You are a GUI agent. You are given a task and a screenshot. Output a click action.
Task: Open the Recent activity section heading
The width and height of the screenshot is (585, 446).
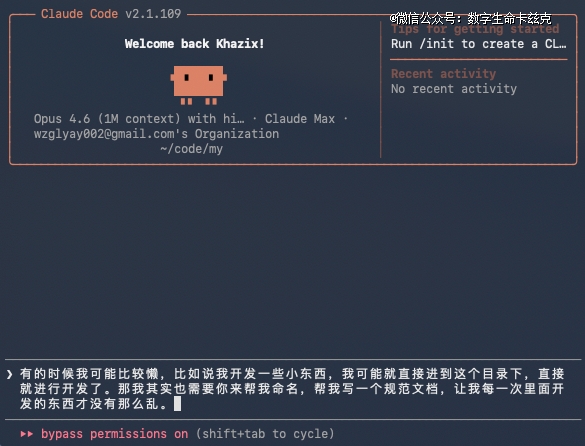click(444, 74)
